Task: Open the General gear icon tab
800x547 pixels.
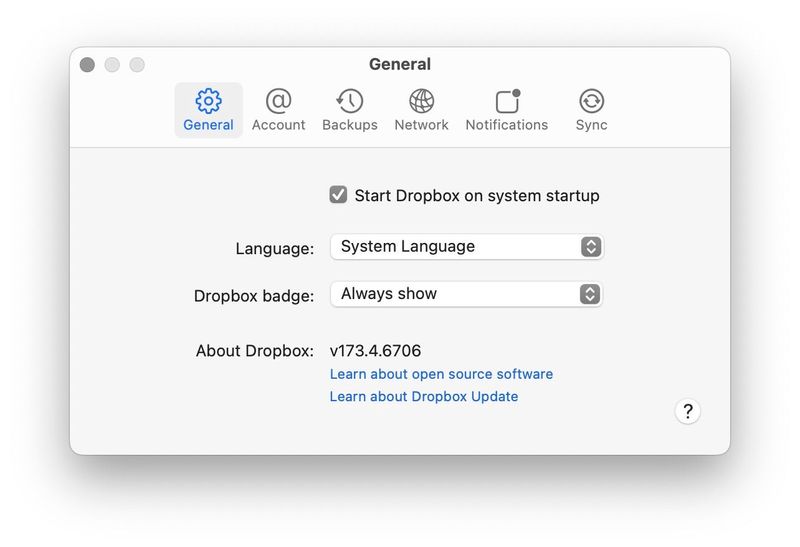Action: click(208, 101)
